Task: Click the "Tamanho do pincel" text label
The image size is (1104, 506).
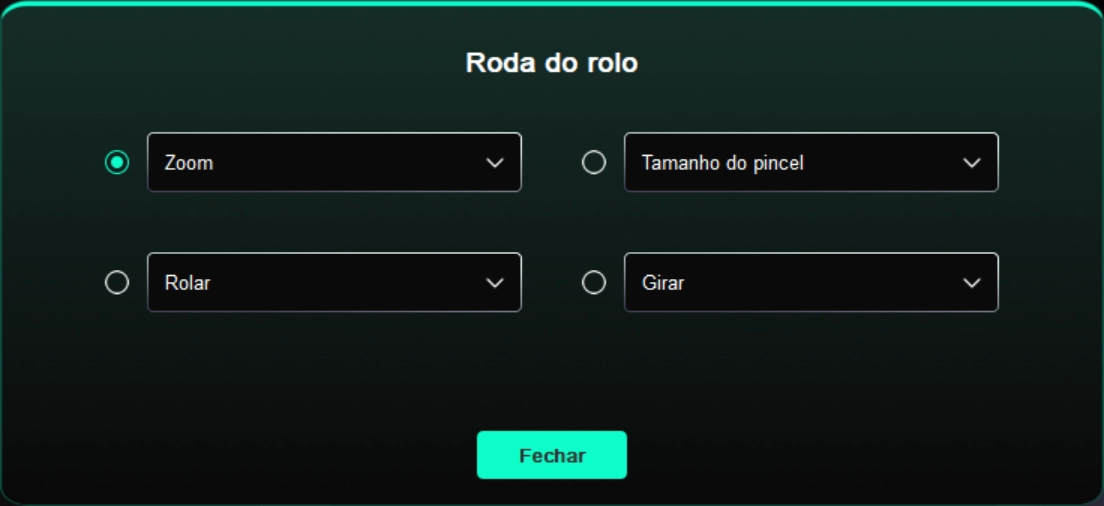Action: click(x=722, y=163)
